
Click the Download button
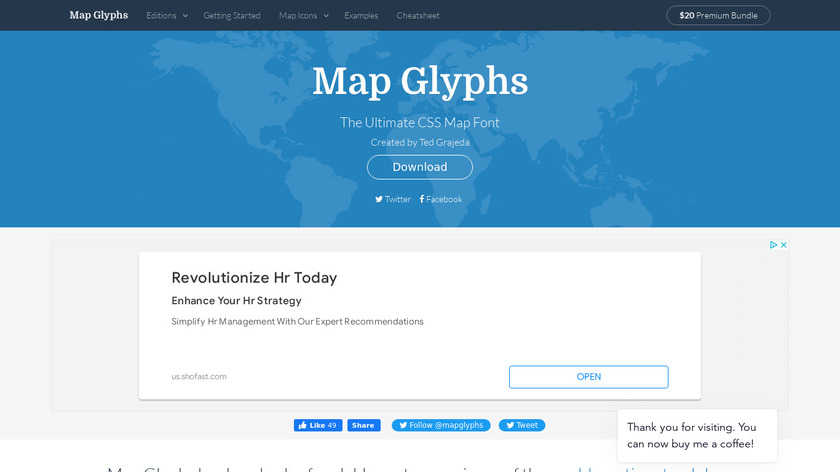tap(419, 167)
